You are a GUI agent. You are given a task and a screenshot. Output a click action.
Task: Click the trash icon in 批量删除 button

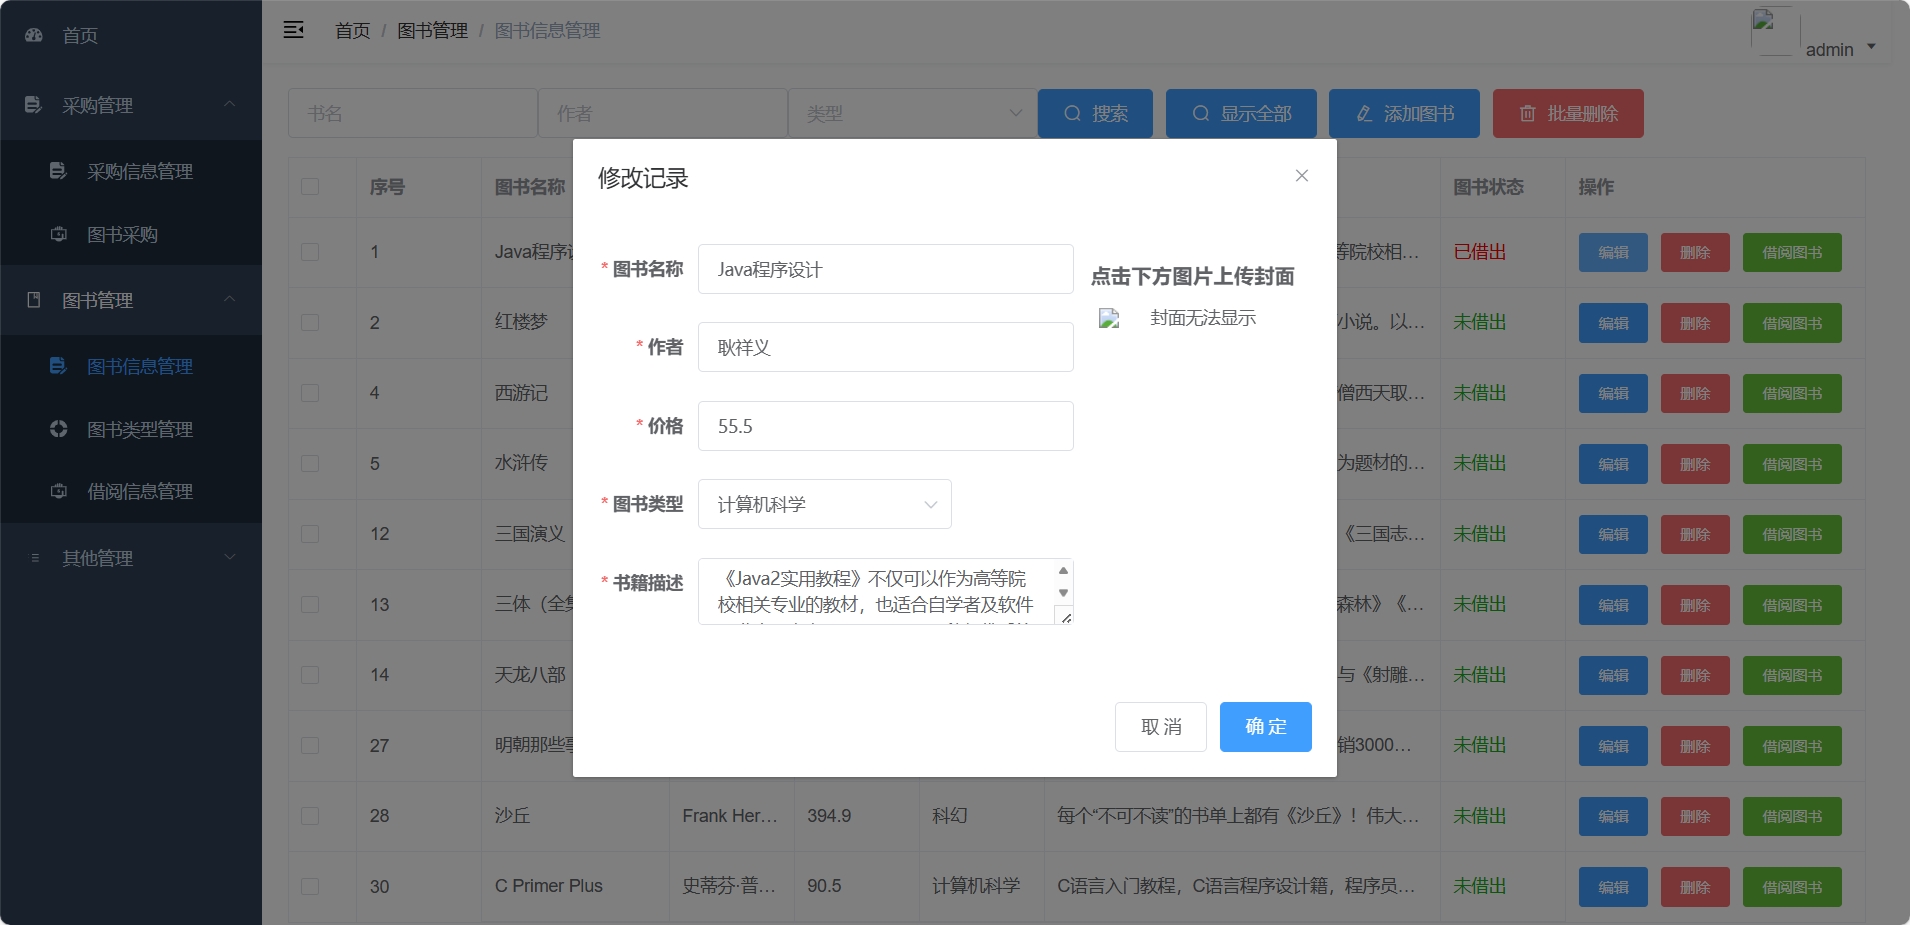[1528, 114]
